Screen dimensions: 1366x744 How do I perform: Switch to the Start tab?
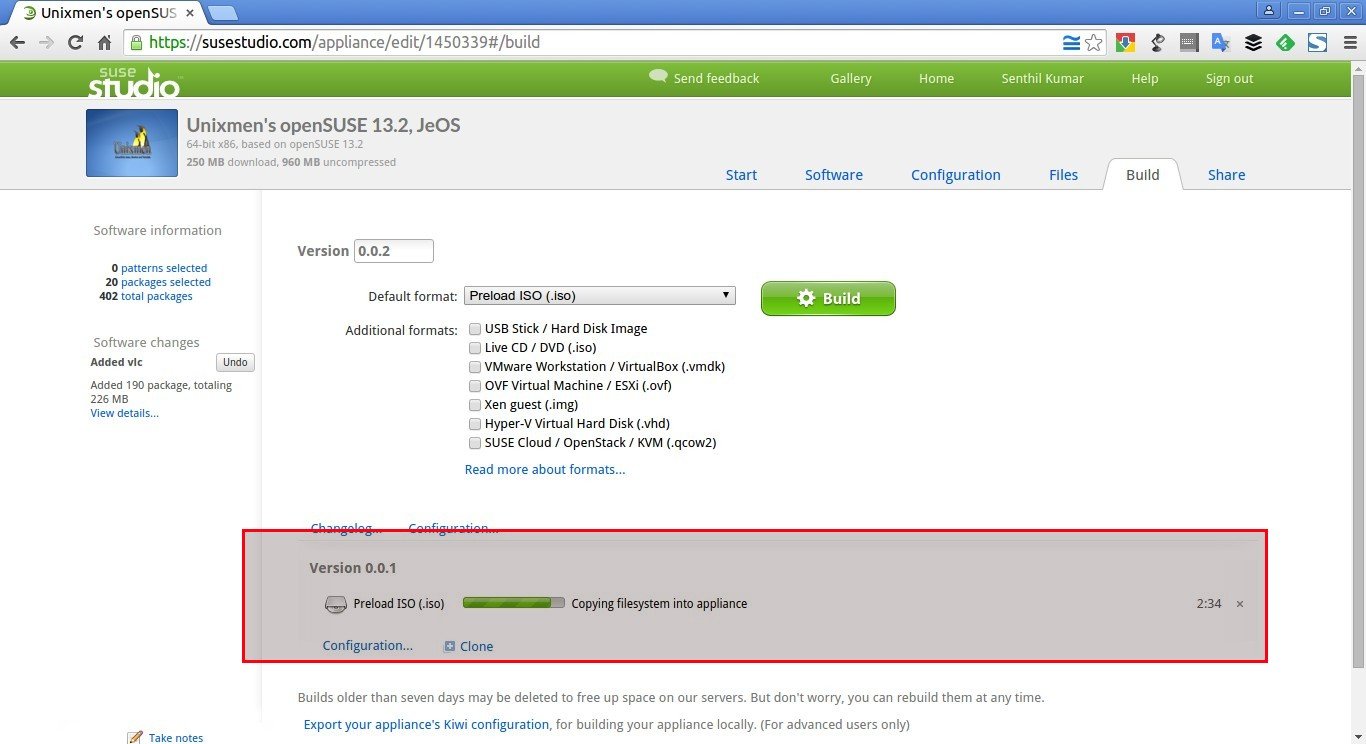(x=741, y=175)
